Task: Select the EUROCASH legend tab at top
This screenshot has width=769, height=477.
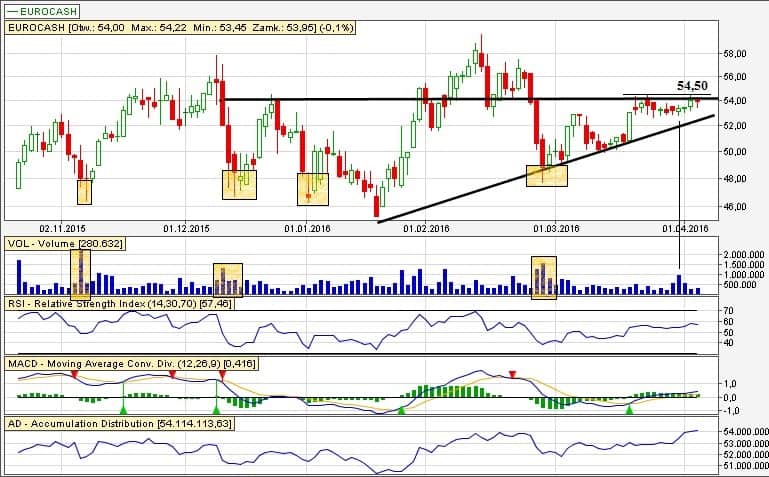Action: [x=38, y=11]
